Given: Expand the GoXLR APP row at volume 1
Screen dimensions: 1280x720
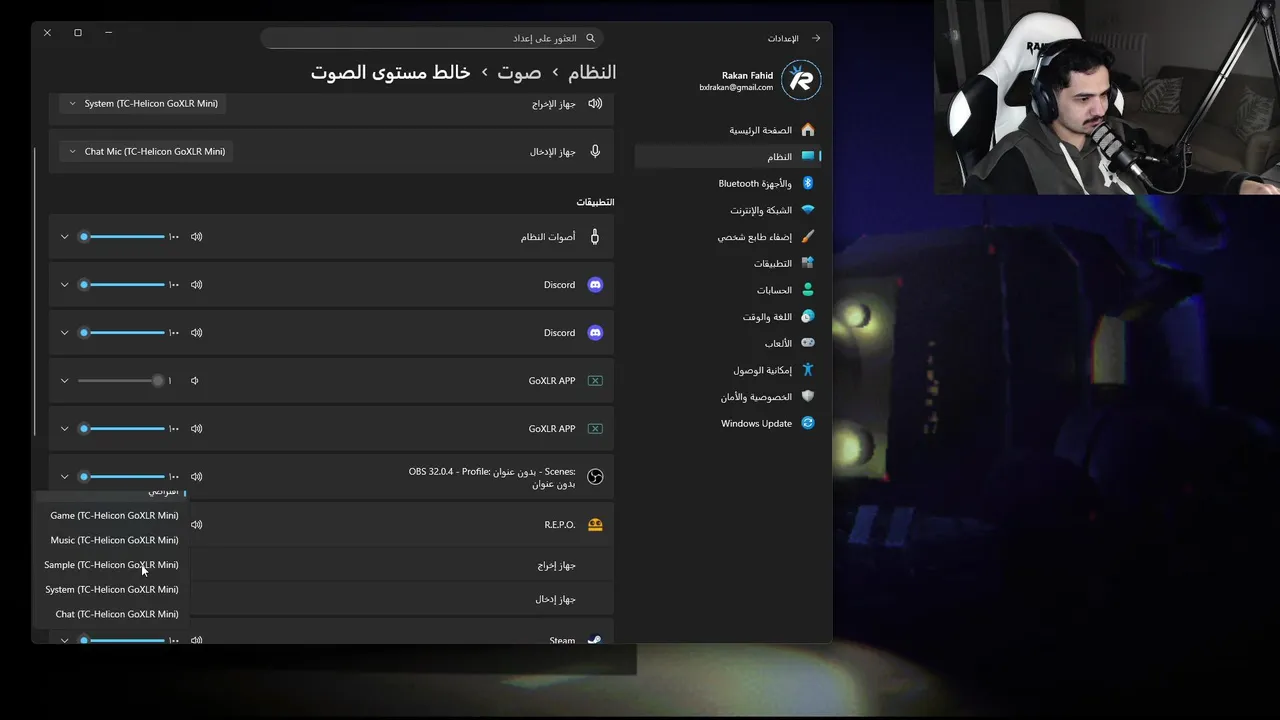Looking at the screenshot, I should 64,381.
